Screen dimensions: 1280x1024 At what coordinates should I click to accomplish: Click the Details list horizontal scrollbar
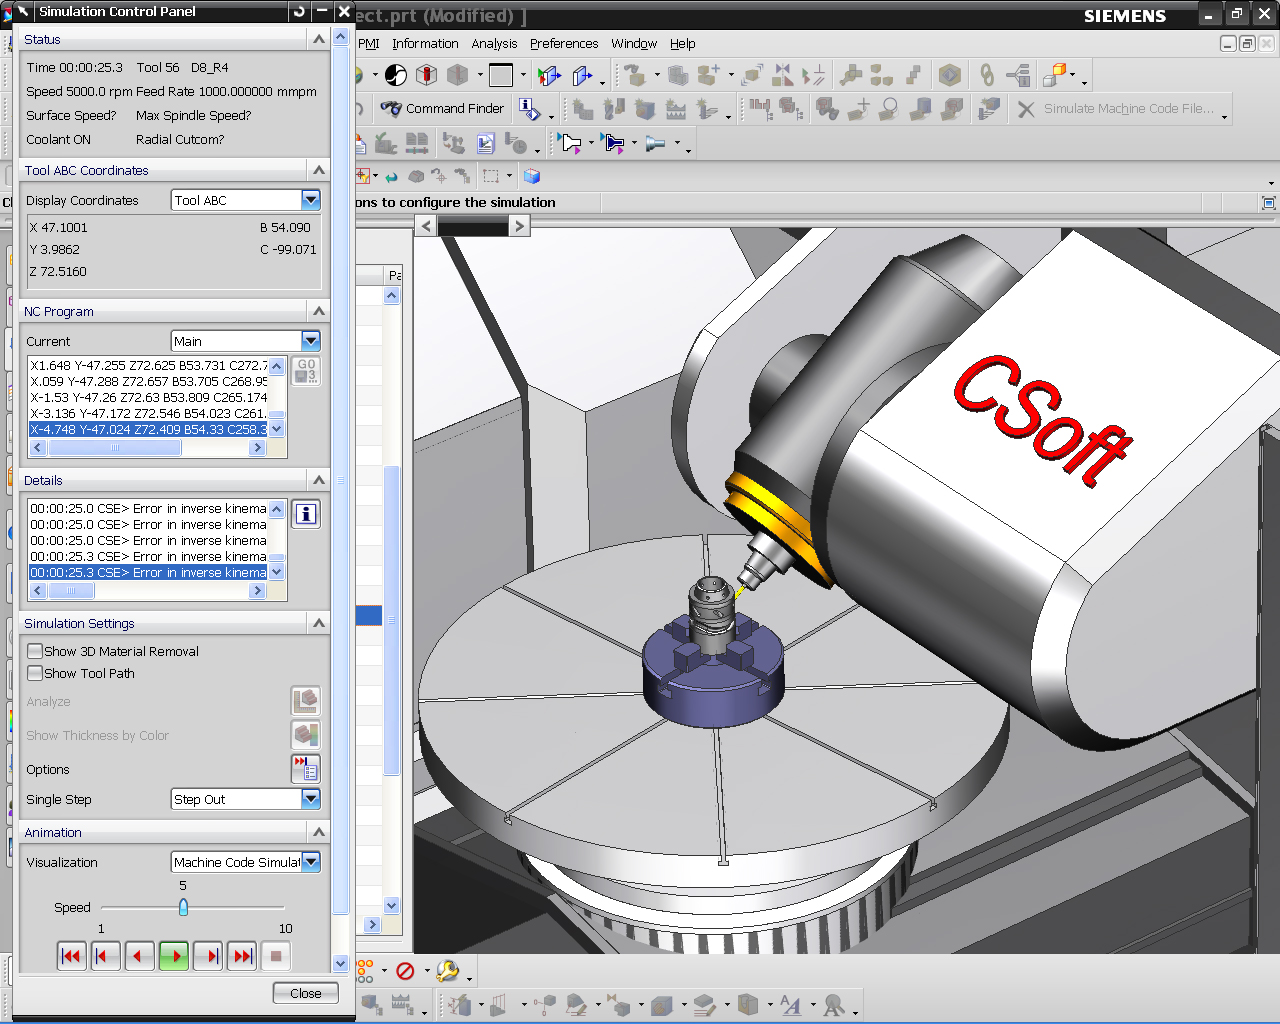coord(148,591)
